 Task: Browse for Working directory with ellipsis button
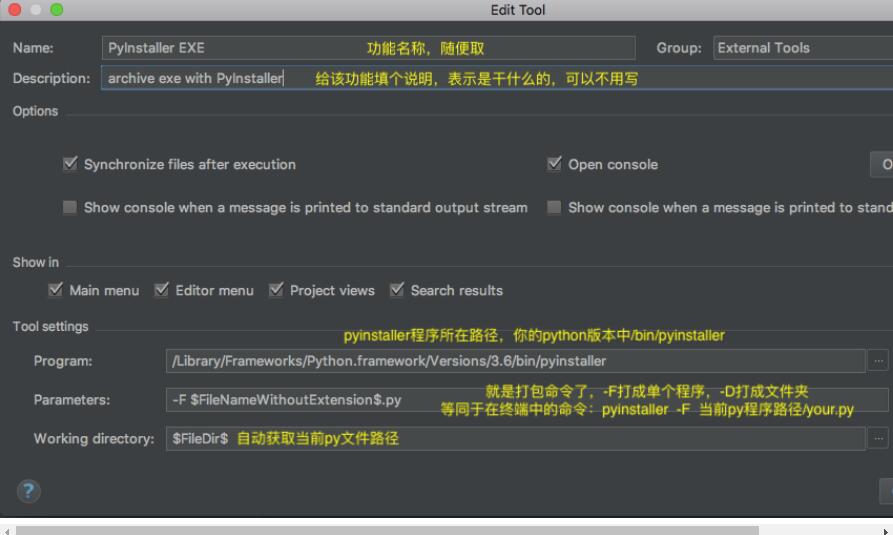click(878, 439)
